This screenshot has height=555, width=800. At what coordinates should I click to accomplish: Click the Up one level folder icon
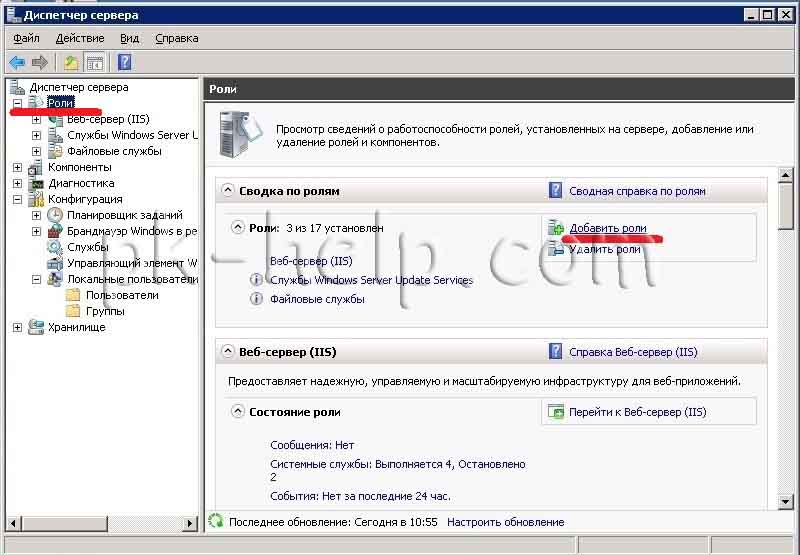(x=71, y=63)
